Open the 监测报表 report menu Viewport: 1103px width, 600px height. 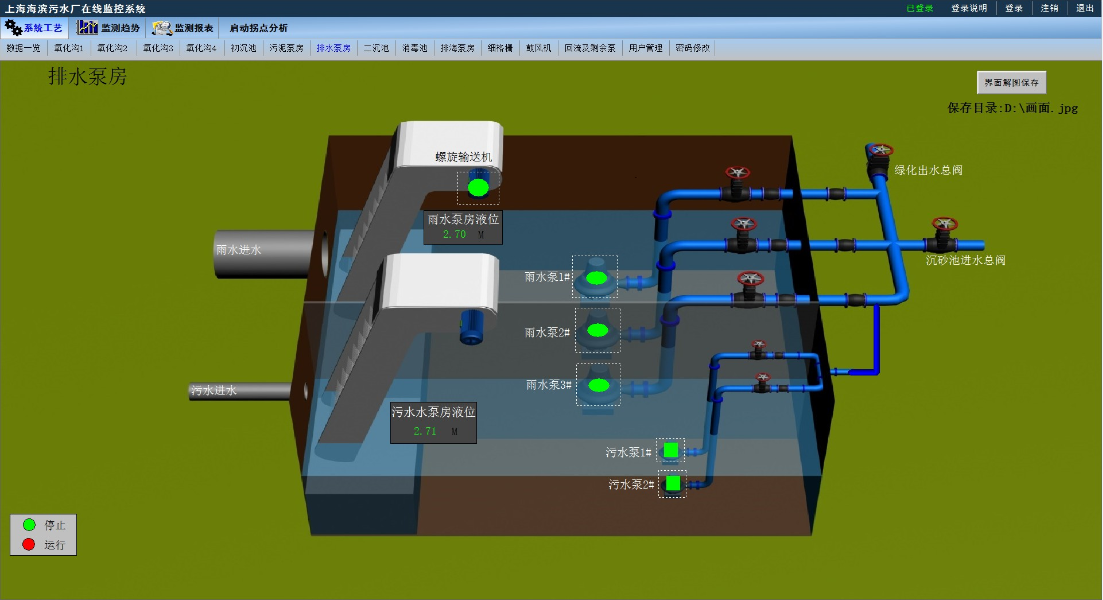(x=183, y=28)
